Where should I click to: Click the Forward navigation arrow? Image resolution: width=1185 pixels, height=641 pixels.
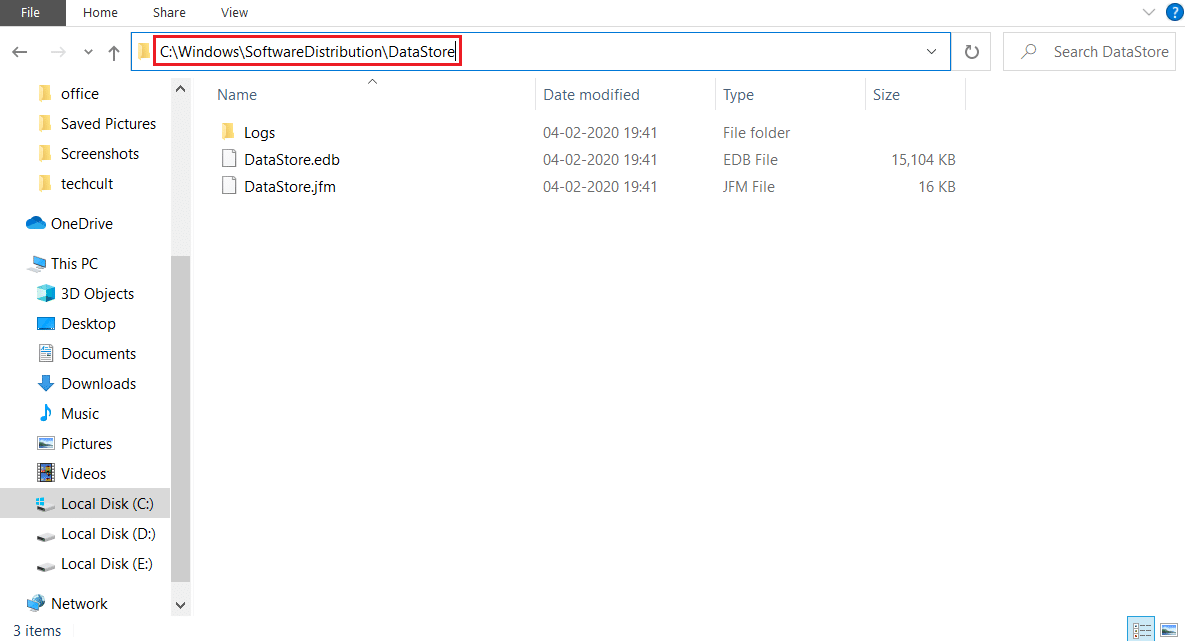57,52
